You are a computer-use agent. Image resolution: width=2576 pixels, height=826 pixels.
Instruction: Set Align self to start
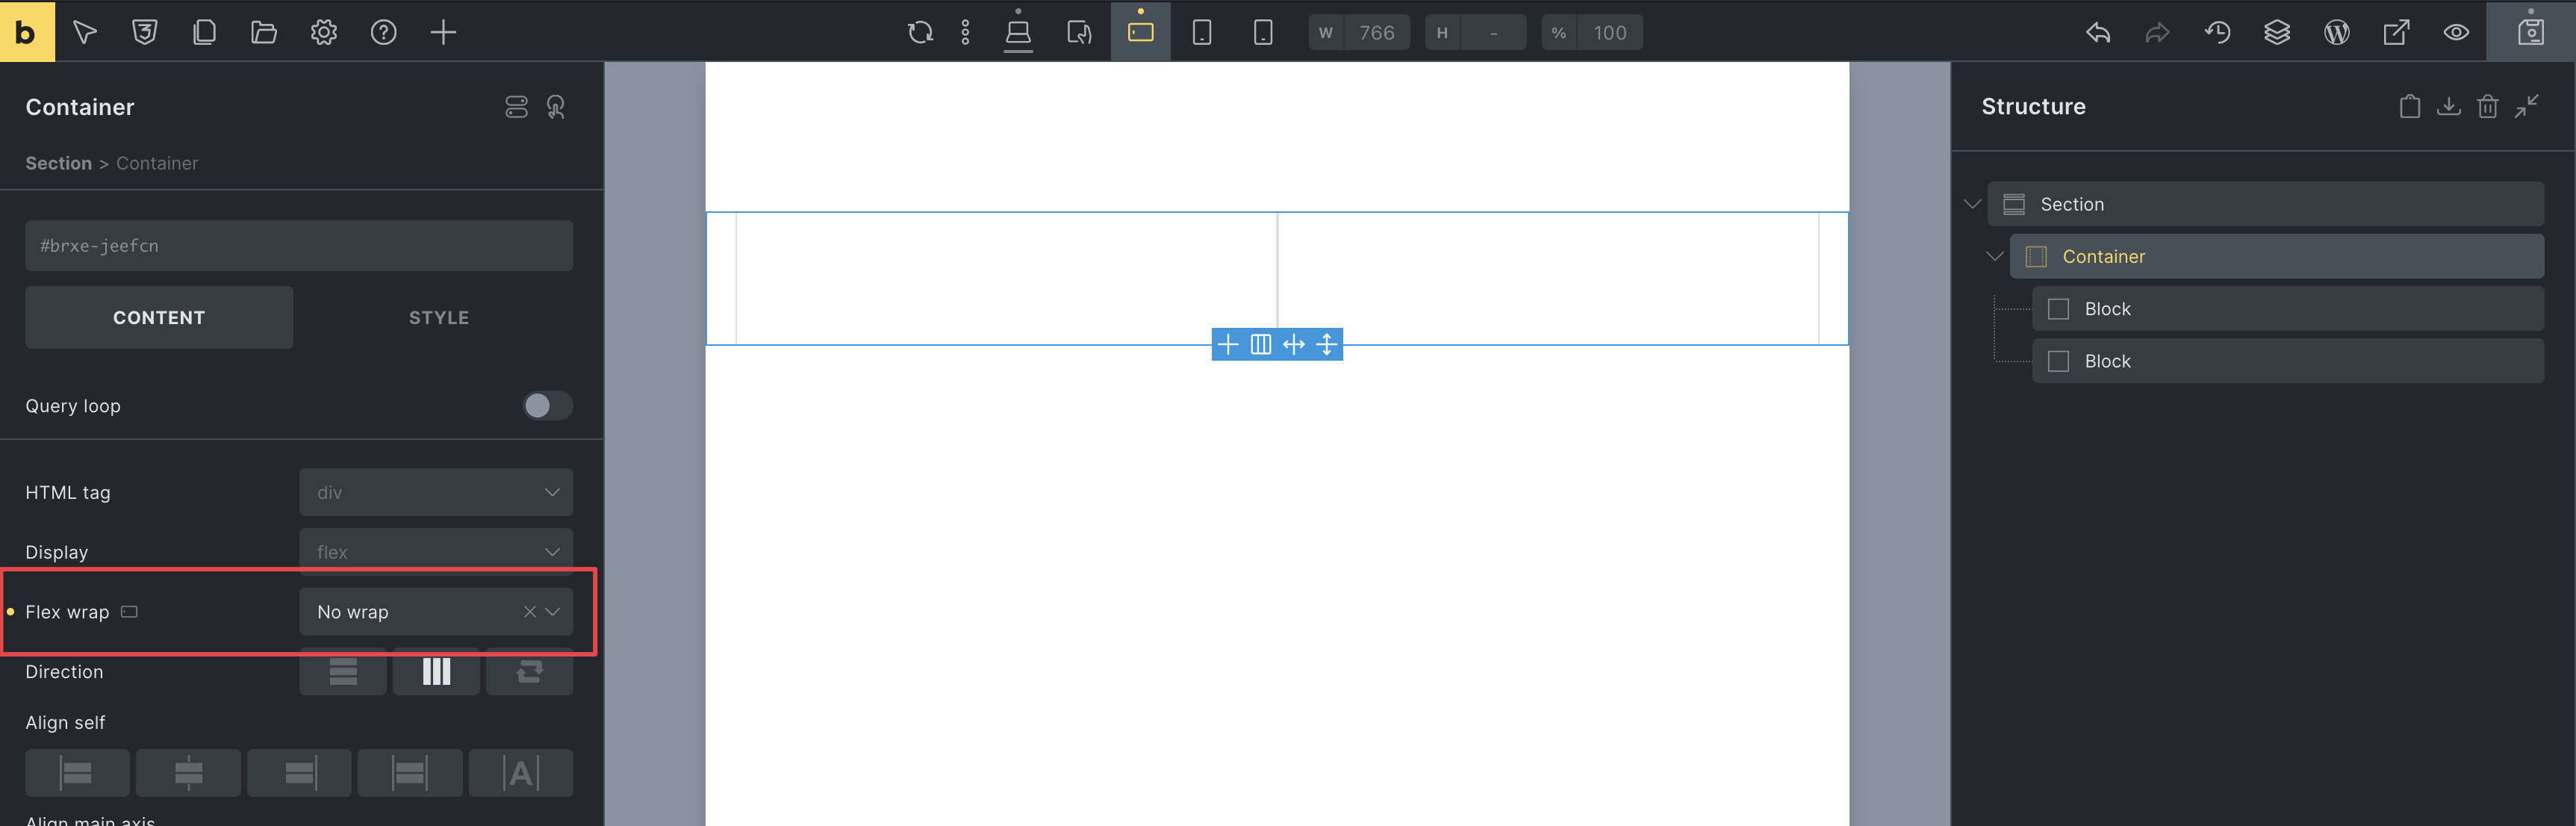[77, 773]
